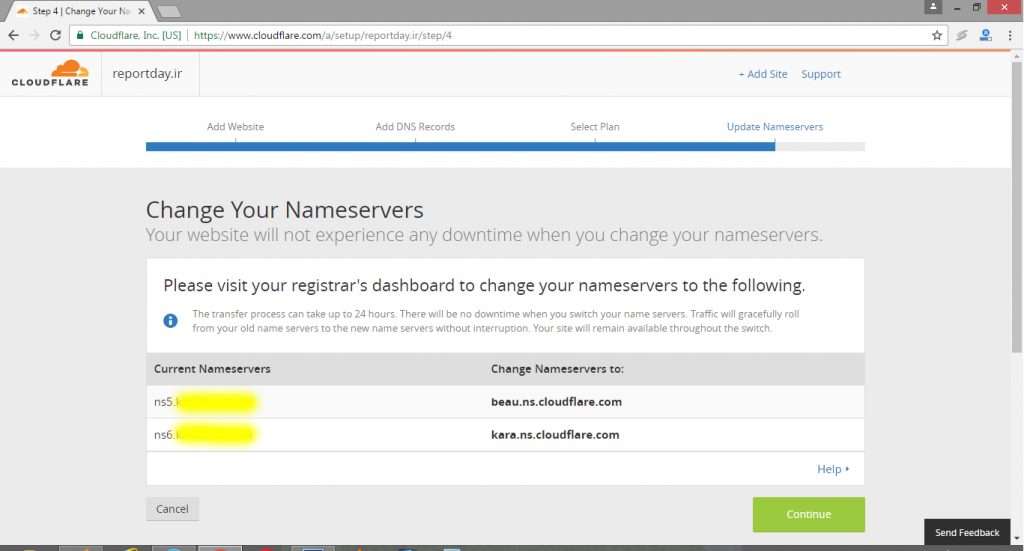Click the ns6 current nameserver entry

204,434
